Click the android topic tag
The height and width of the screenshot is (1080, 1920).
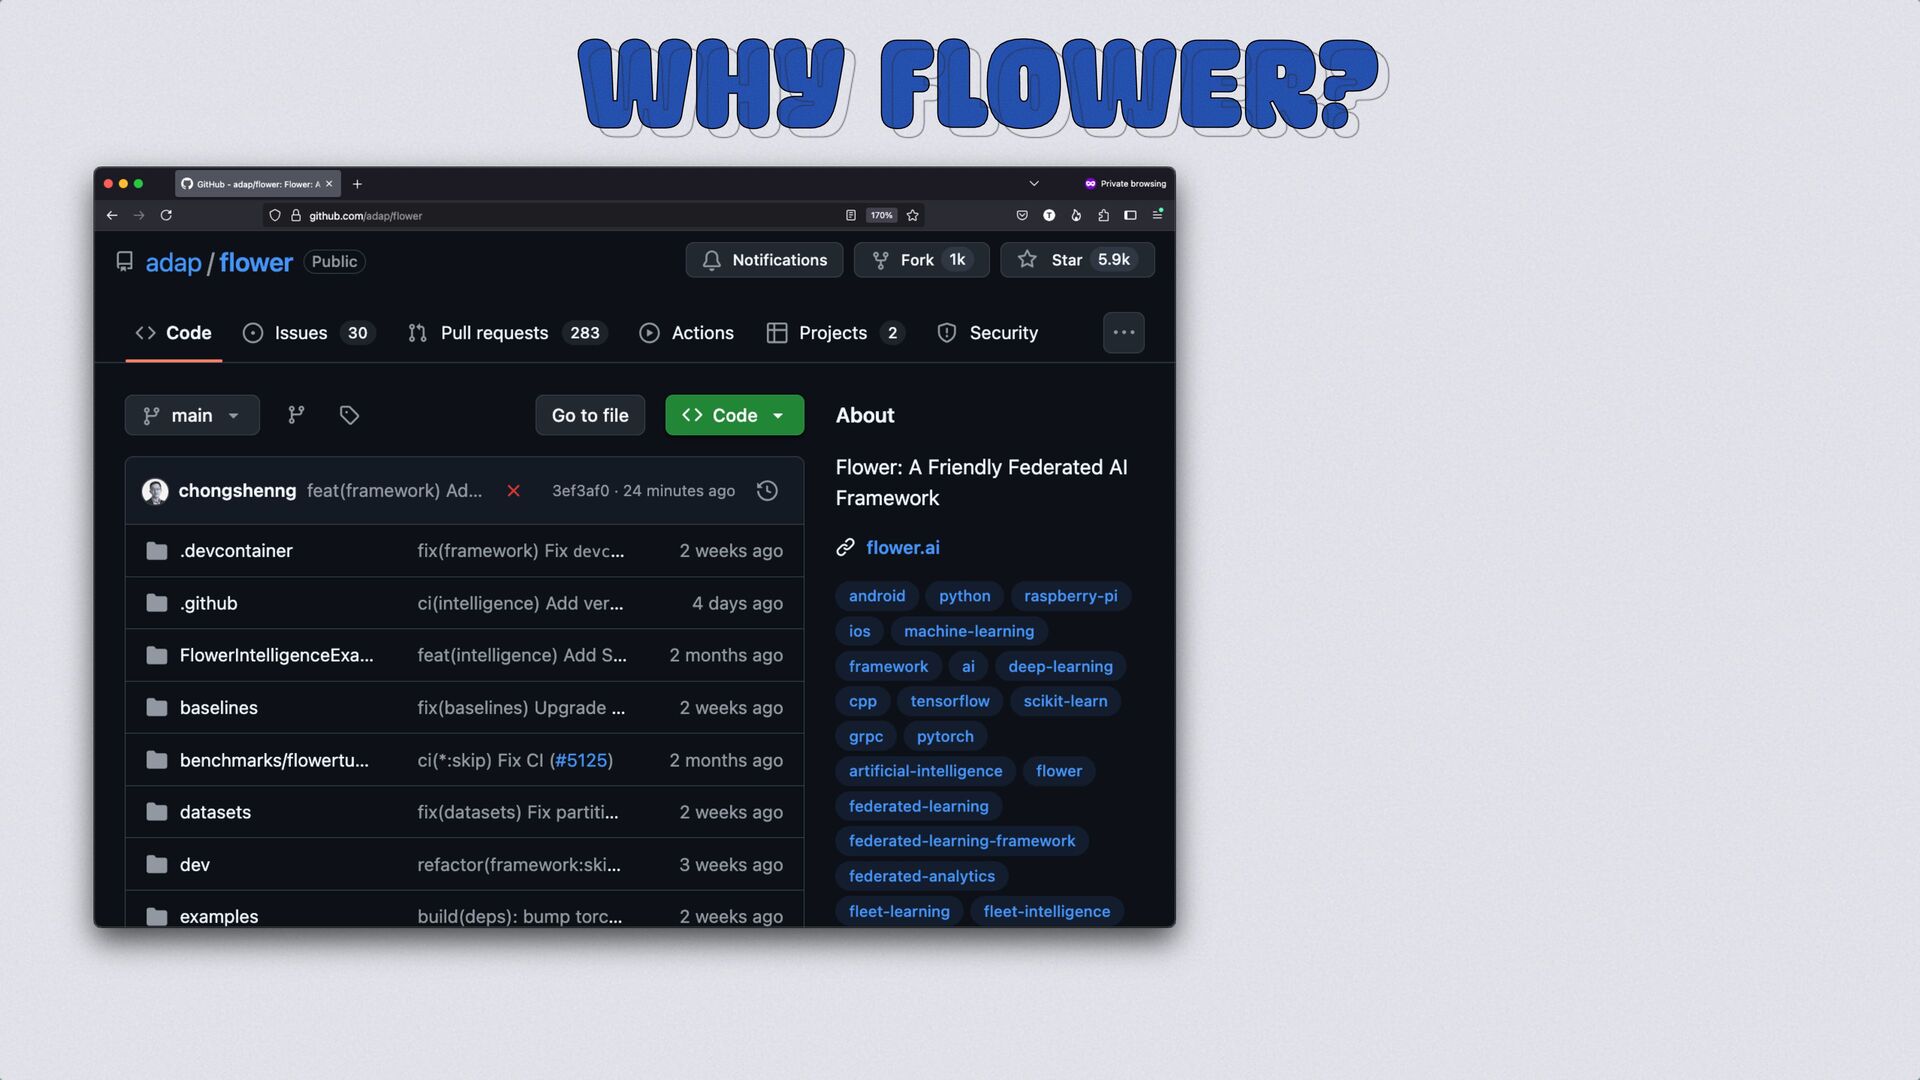[877, 596]
